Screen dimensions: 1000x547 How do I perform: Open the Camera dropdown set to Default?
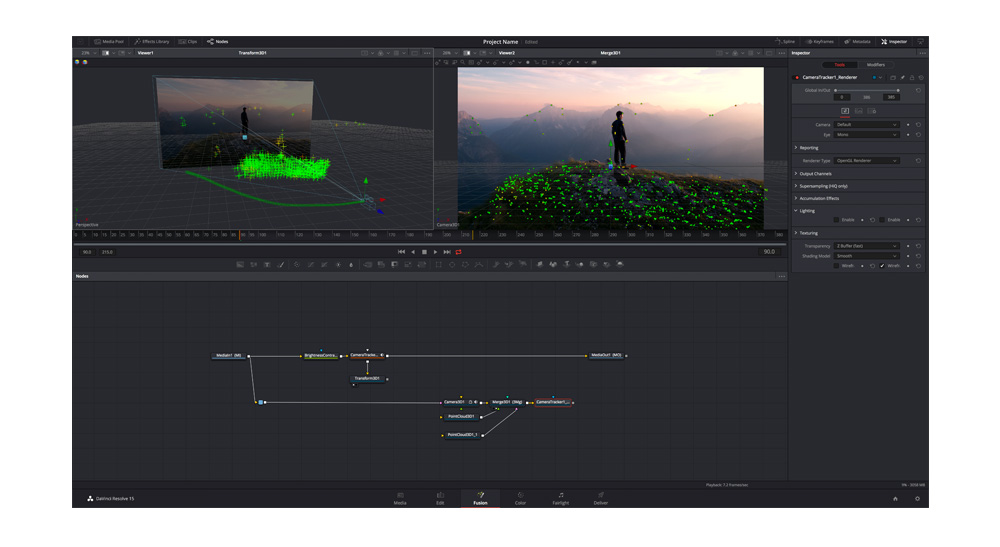point(866,124)
